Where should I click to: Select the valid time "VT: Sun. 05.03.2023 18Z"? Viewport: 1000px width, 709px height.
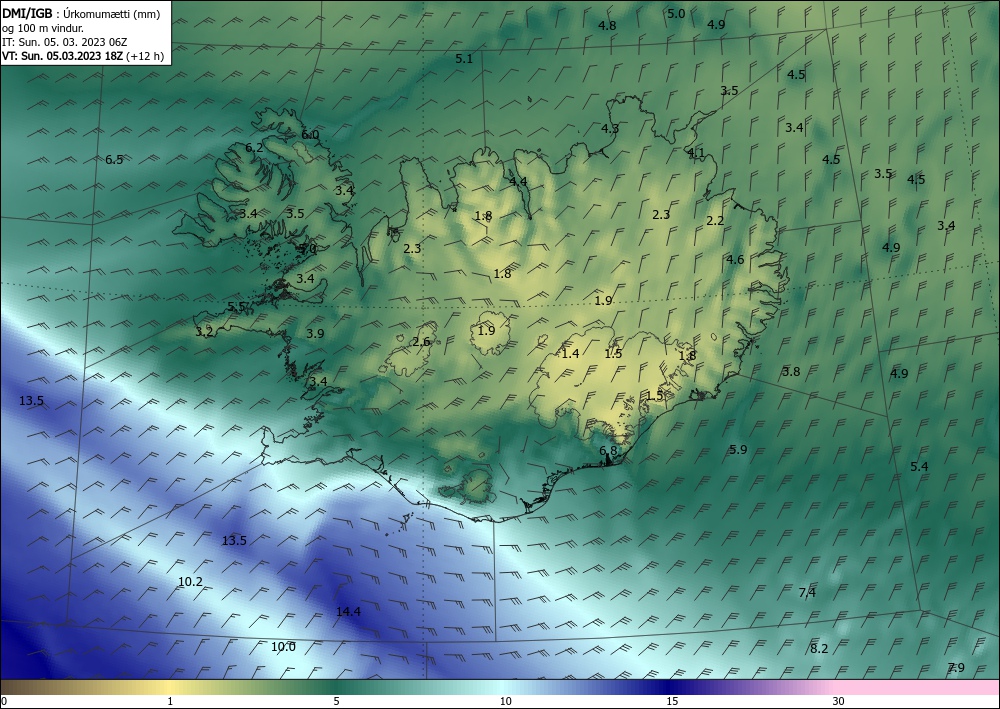62,56
